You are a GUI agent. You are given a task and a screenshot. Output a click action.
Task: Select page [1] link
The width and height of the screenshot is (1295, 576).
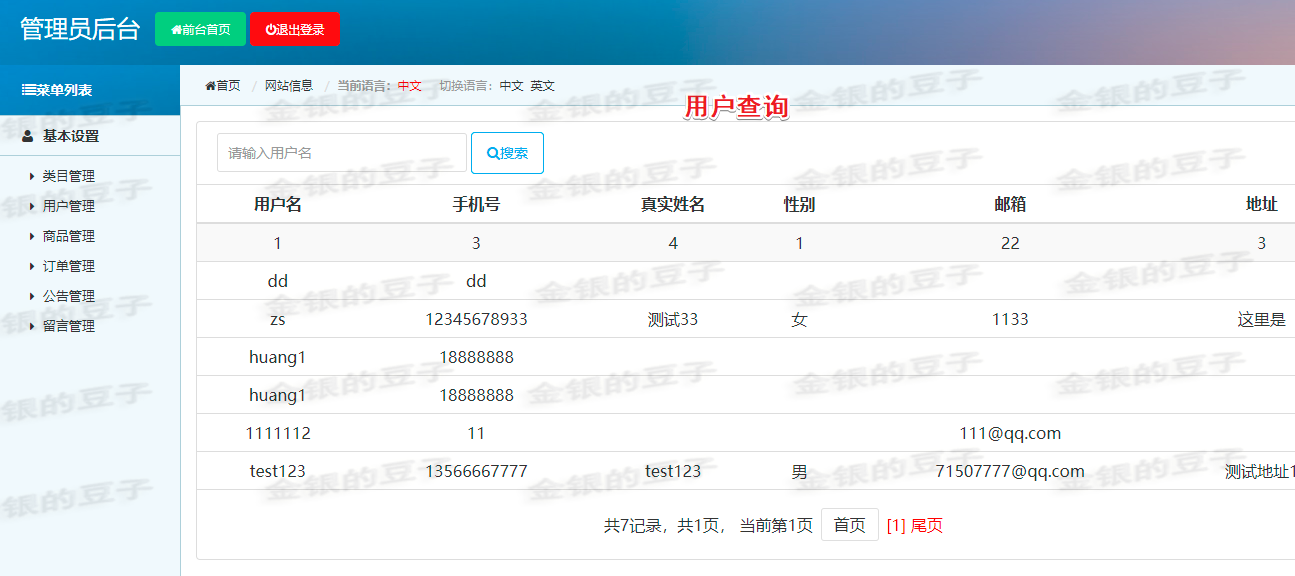(x=896, y=525)
